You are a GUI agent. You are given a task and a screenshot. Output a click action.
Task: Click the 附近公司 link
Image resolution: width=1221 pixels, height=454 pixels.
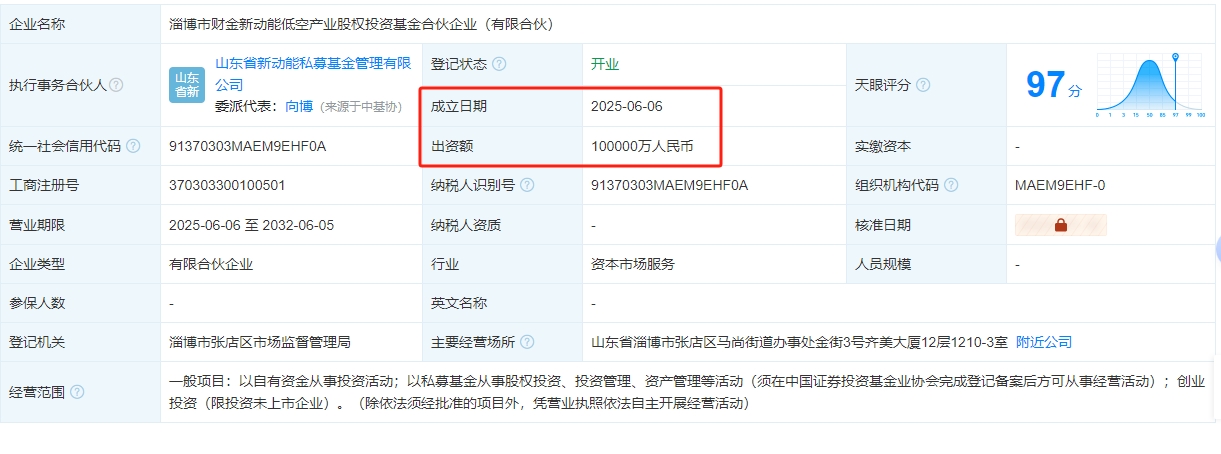tap(1044, 342)
